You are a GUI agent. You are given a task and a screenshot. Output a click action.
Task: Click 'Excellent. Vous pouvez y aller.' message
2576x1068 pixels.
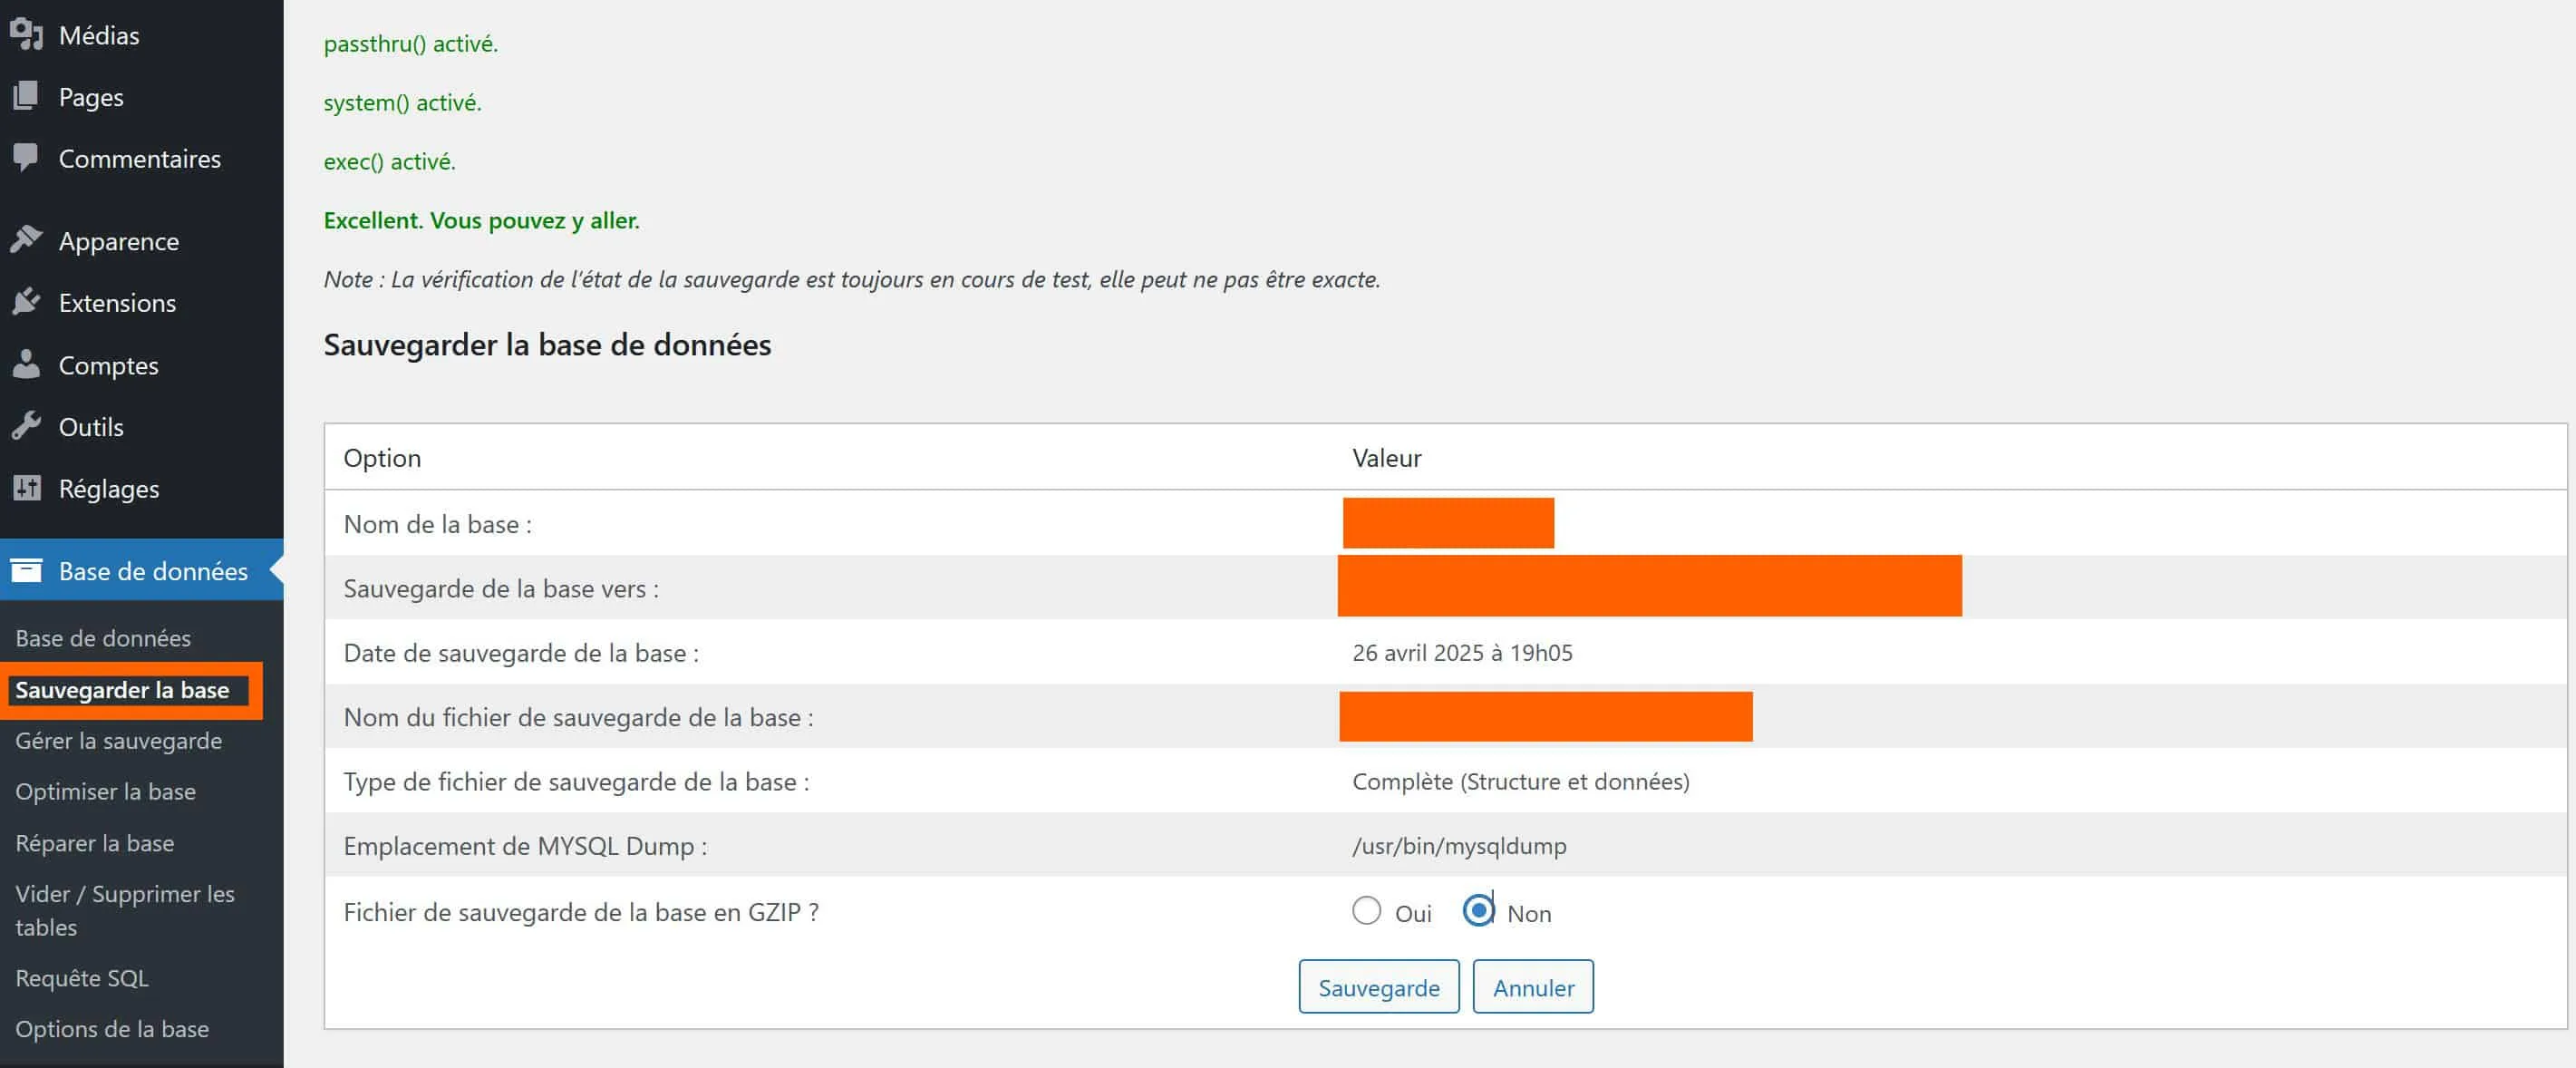point(481,220)
